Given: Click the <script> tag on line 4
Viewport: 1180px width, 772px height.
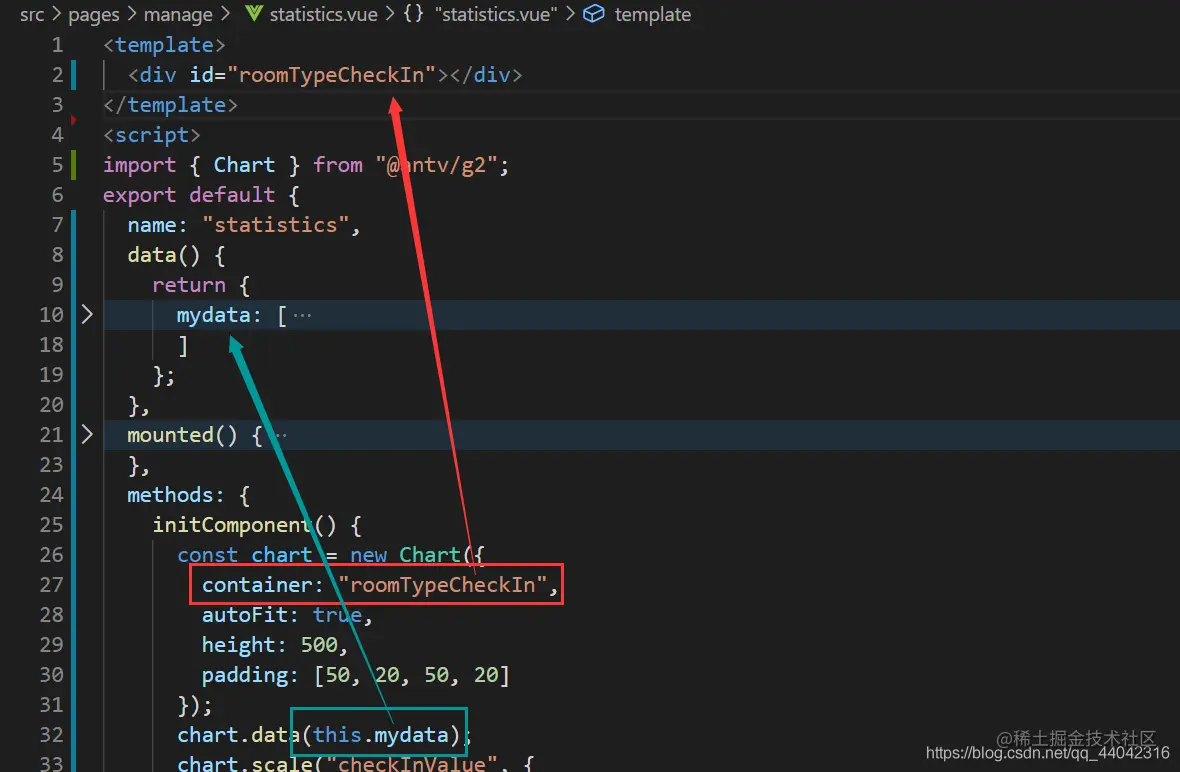Looking at the screenshot, I should point(151,135).
